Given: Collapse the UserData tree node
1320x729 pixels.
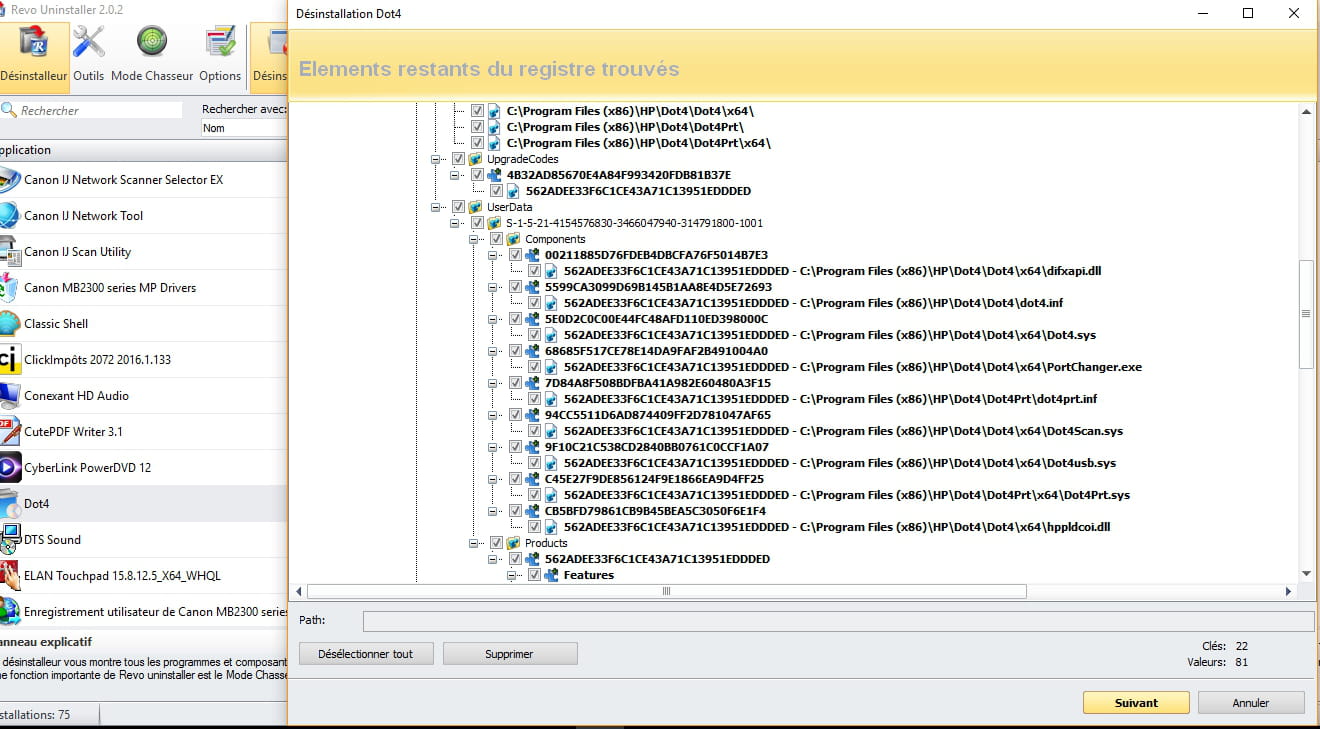Looking at the screenshot, I should coord(436,207).
